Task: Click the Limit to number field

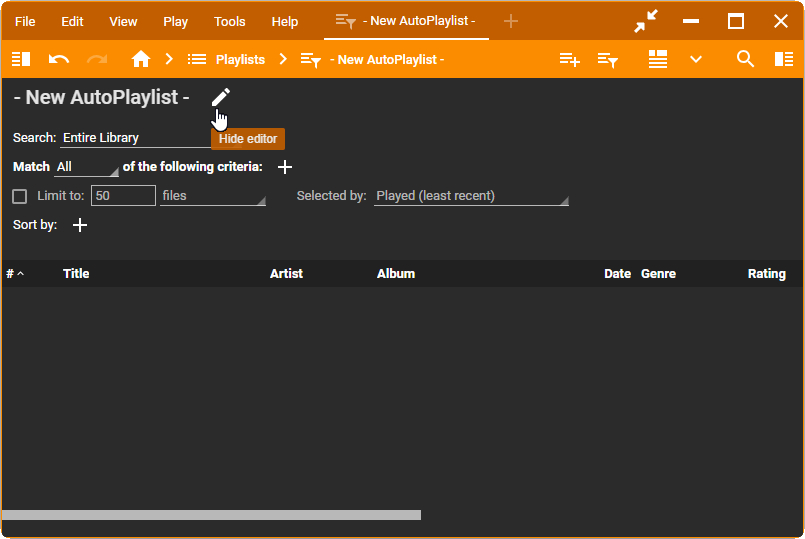Action: pyautogui.click(x=123, y=196)
